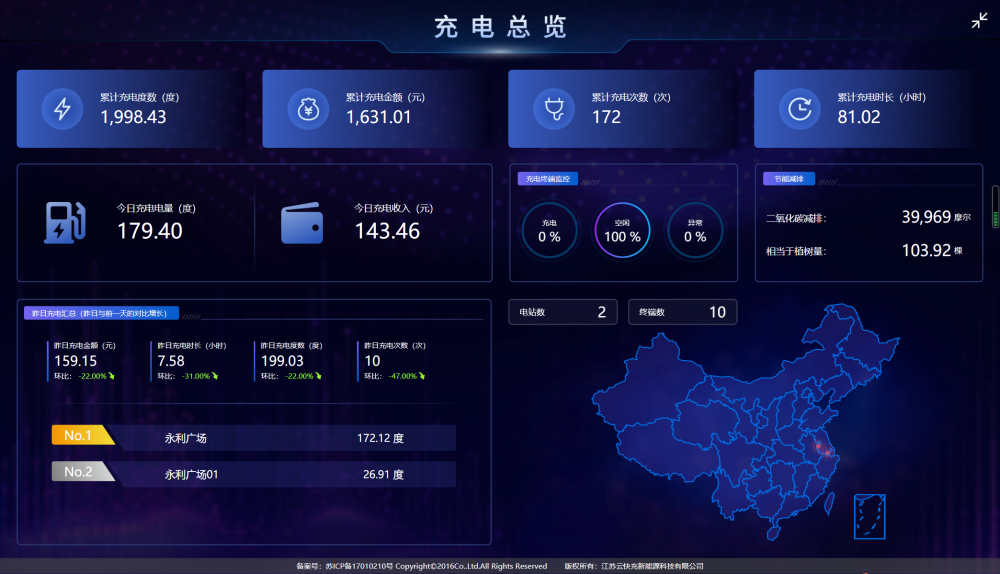This screenshot has width=1000, height=574.
Task: Select the 充电终端监控 panel tab
Action: (x=548, y=179)
